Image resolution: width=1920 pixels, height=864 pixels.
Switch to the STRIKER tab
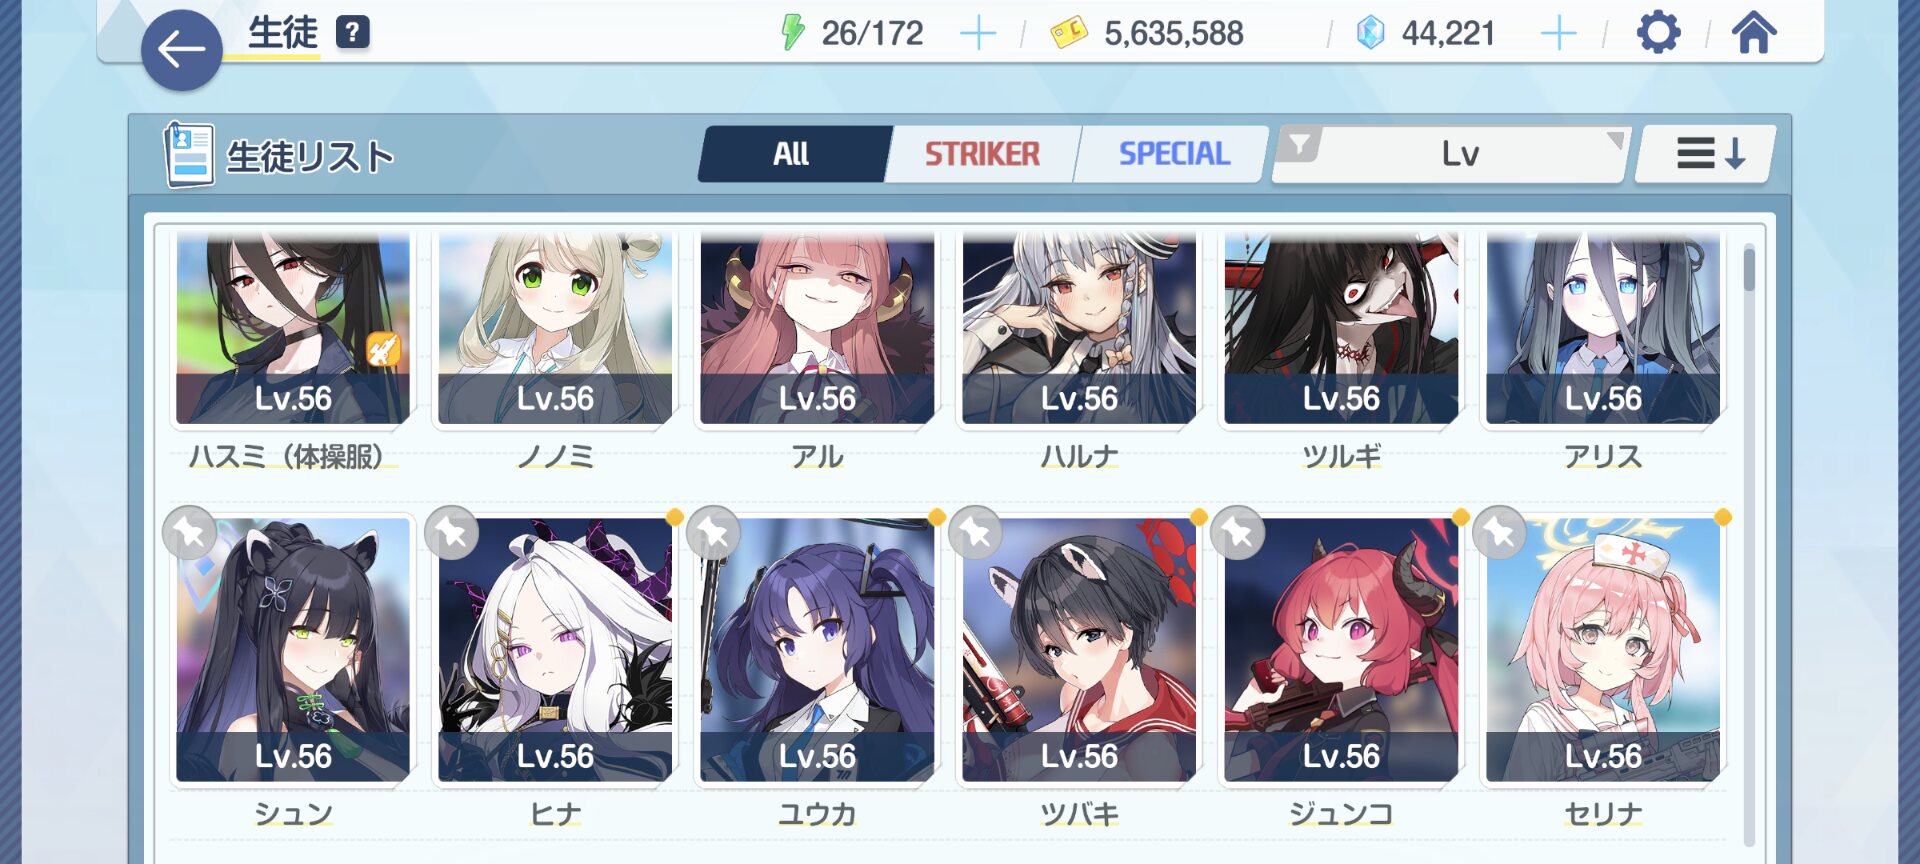(x=982, y=154)
